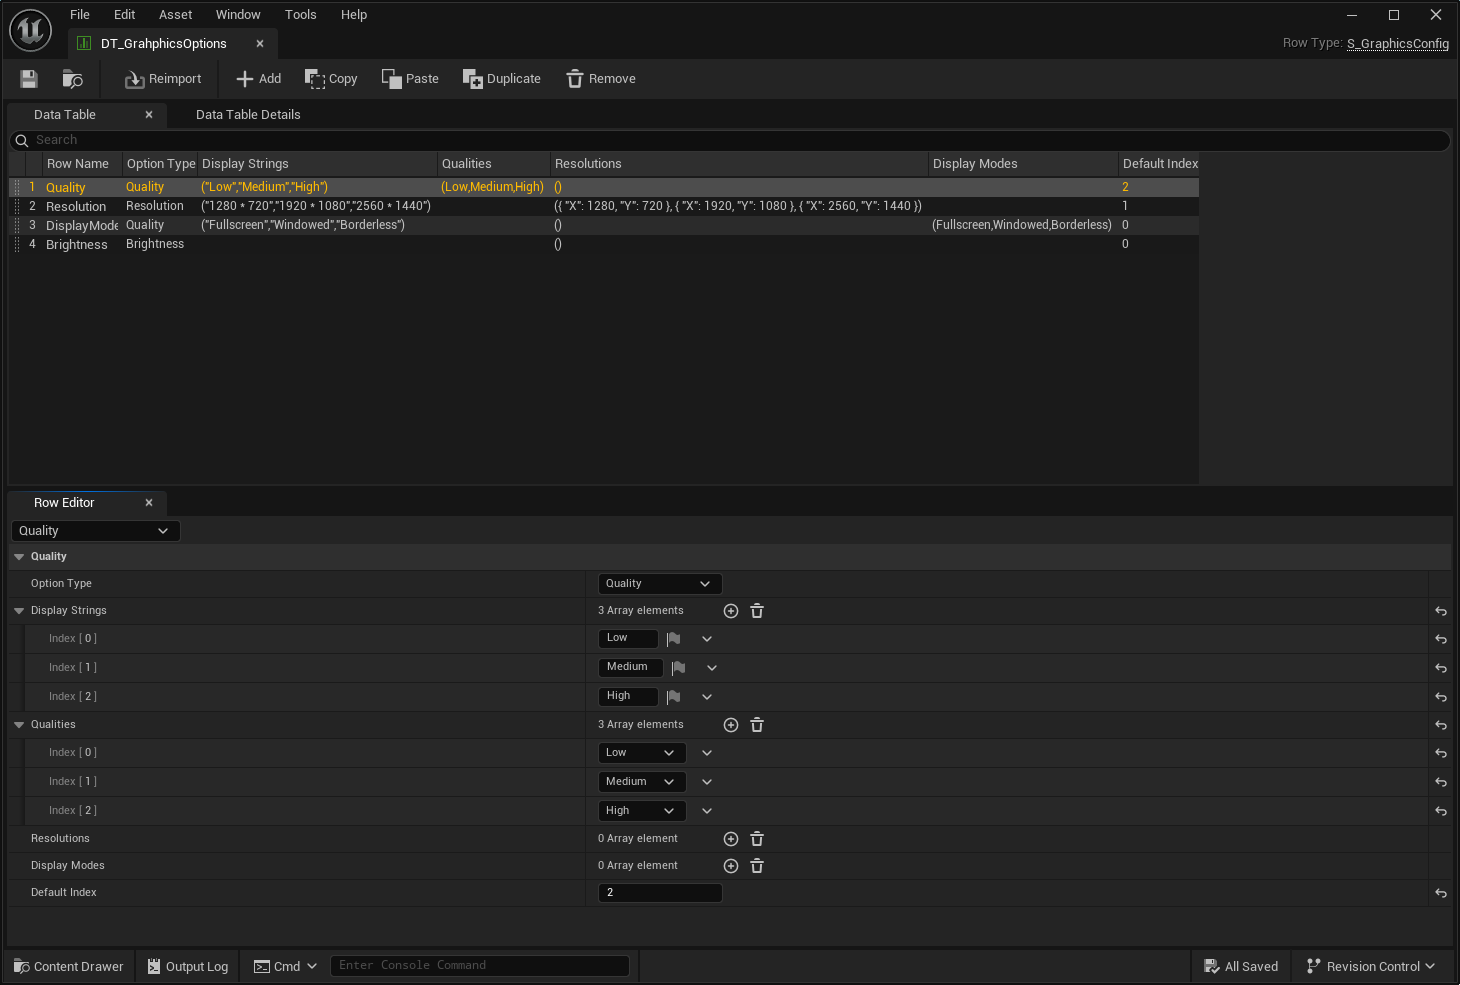Add element to Display Modes array
This screenshot has height=985, width=1460.
point(731,866)
